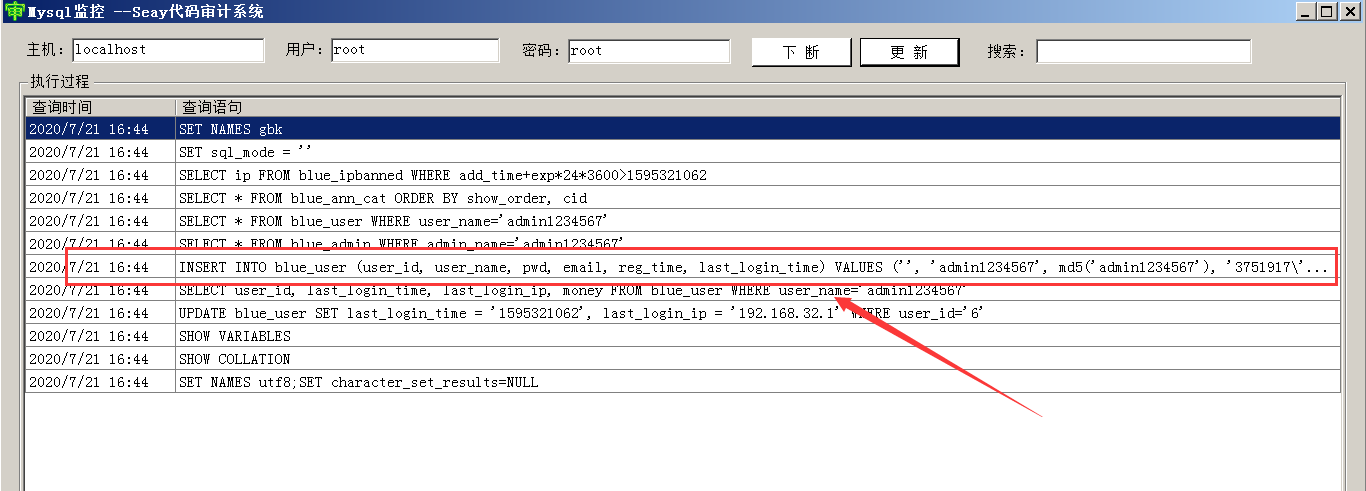The image size is (1366, 491).
Task: Click time cell of UPDATE blue_user row
Action: point(100,313)
